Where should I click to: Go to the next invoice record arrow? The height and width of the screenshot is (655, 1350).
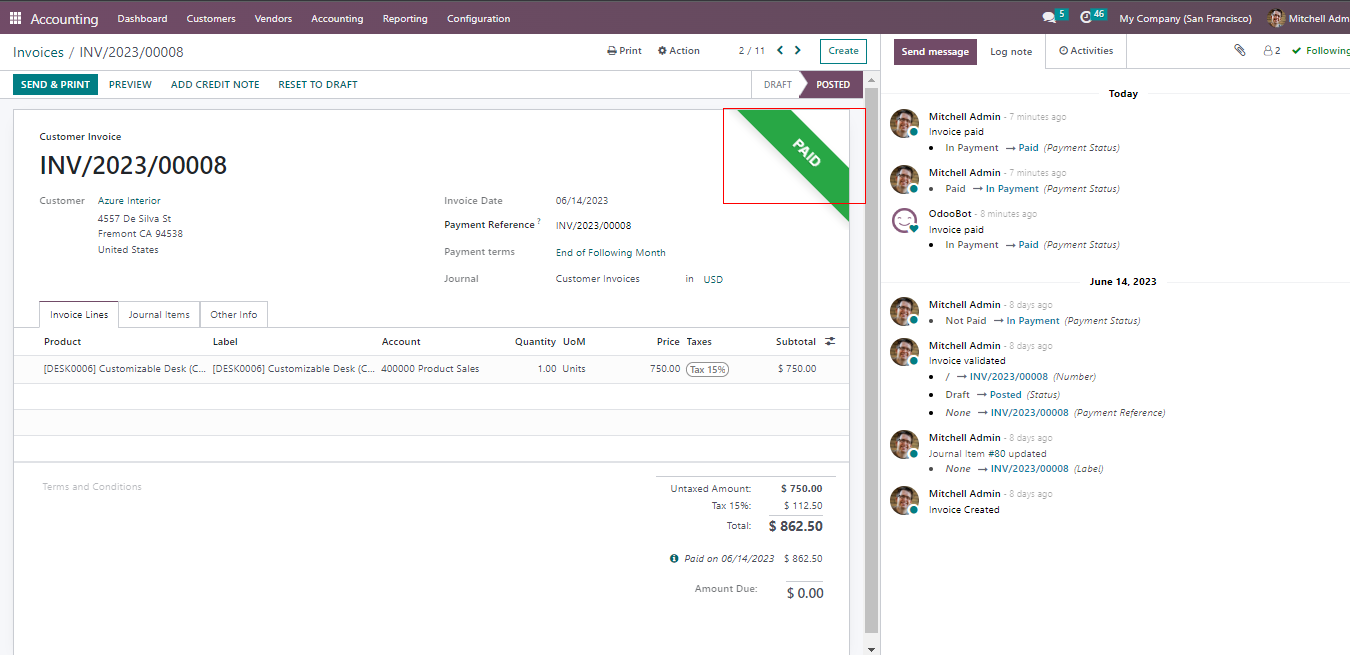[x=797, y=50]
